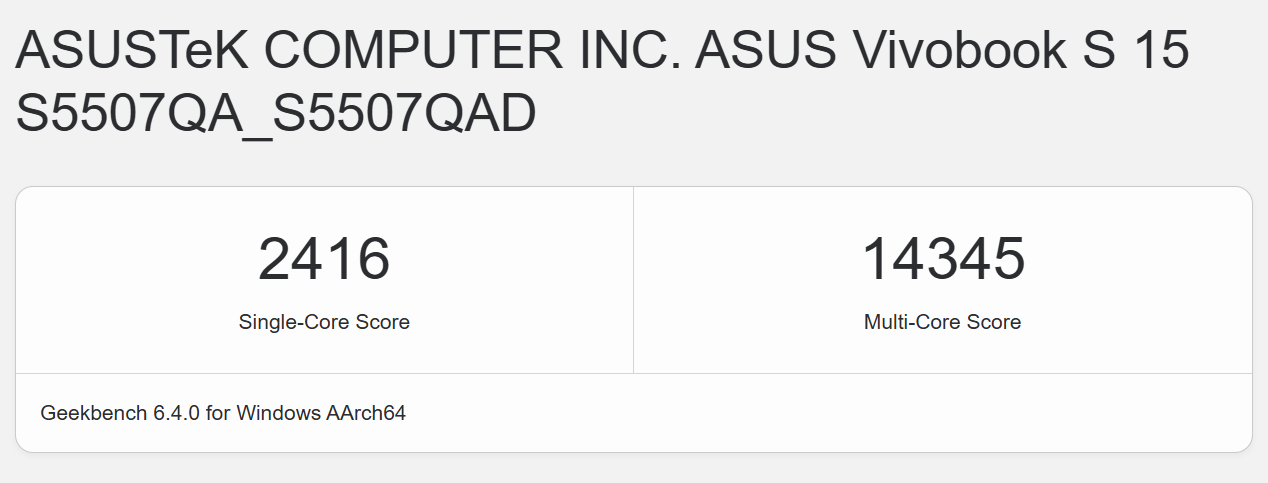Click the horizontal line above Geekbench text
Viewport: 1268px width, 483px height.
[x=634, y=374]
